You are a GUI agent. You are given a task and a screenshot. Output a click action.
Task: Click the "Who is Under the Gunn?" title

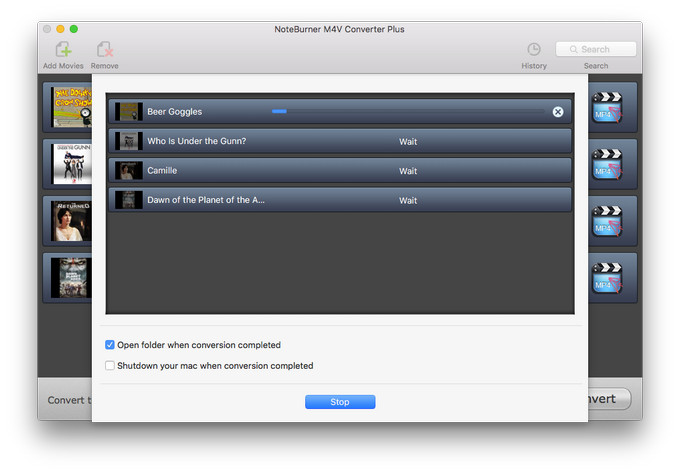click(x=196, y=141)
